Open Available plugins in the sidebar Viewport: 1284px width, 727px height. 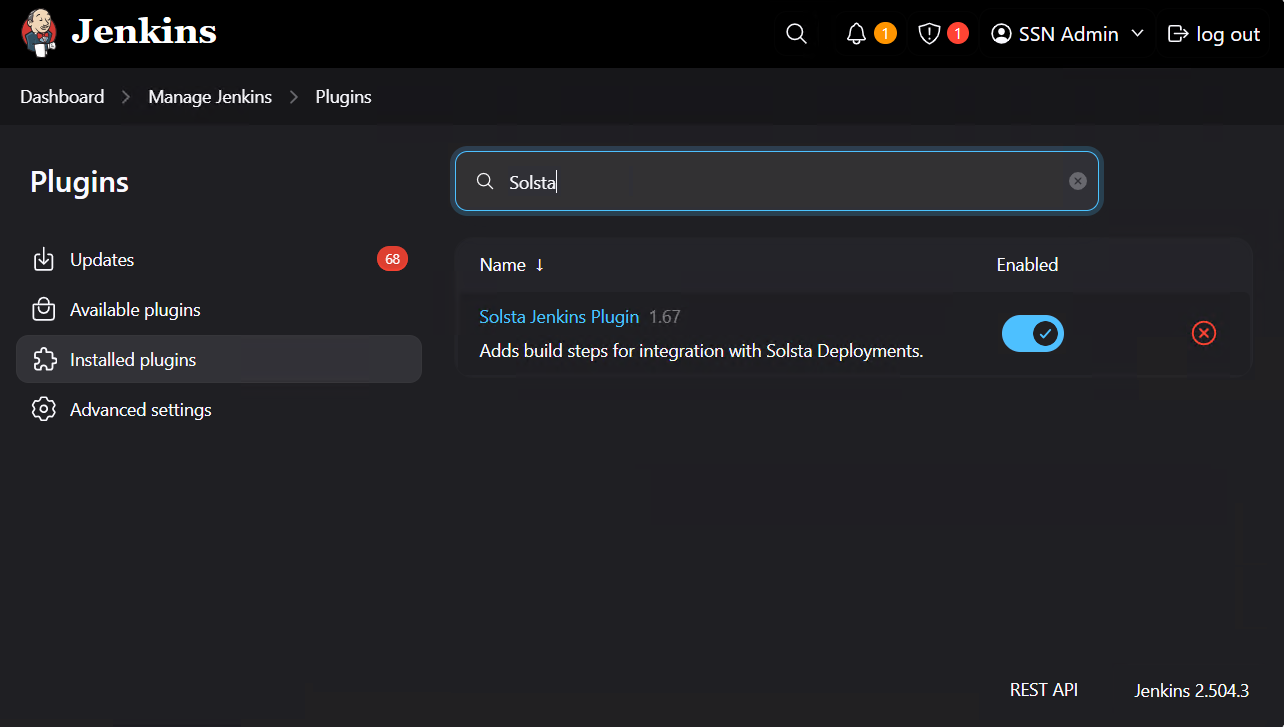tap(219, 310)
